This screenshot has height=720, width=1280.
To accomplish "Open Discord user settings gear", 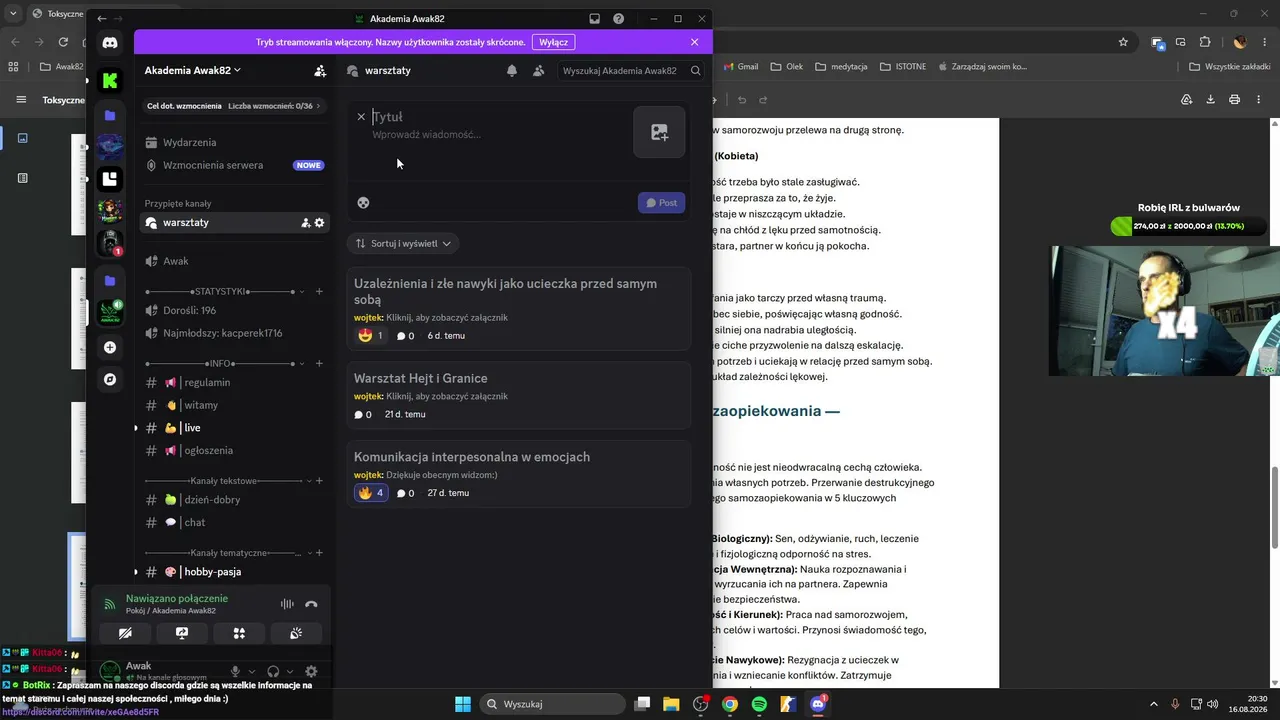I will 311,672.
